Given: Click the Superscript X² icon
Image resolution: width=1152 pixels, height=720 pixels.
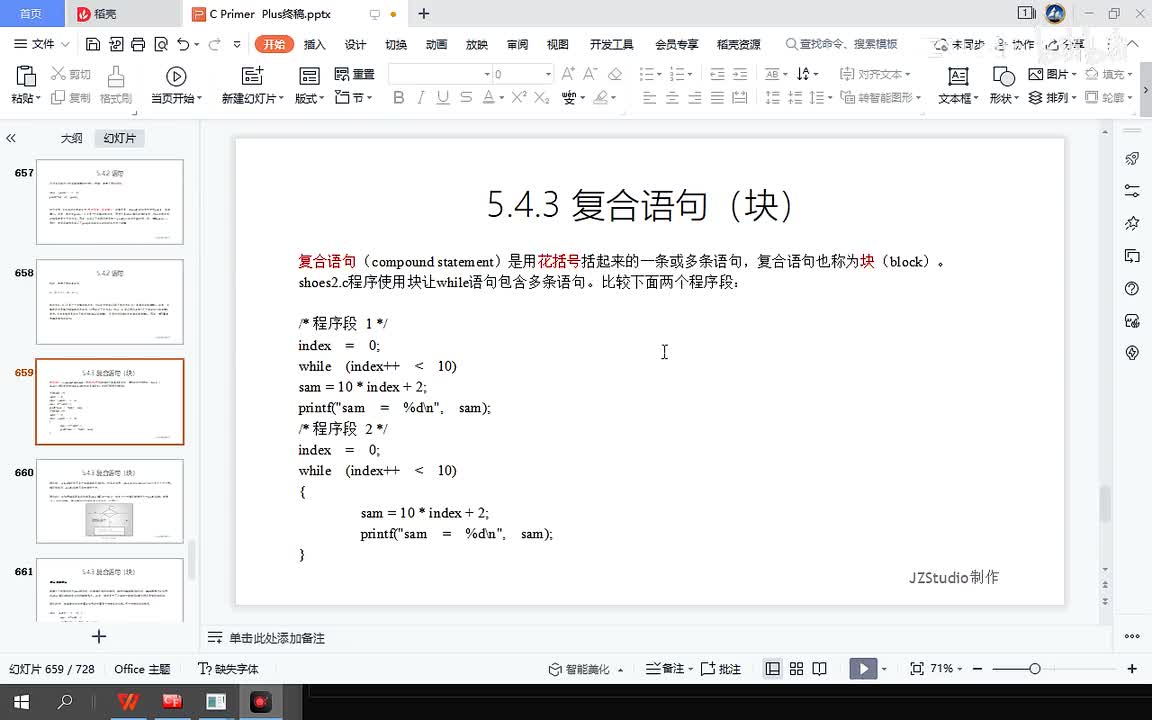Looking at the screenshot, I should (519, 97).
